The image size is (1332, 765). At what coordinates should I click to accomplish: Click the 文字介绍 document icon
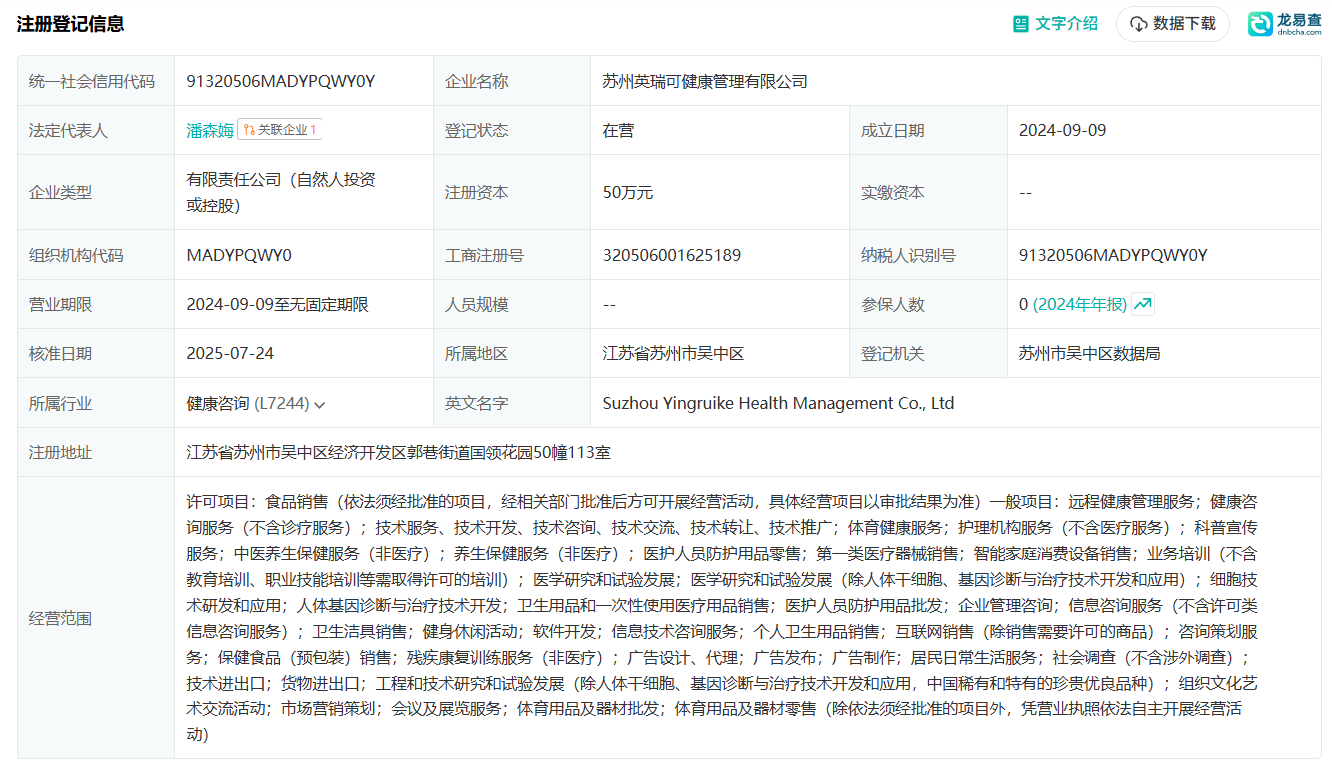1020,23
